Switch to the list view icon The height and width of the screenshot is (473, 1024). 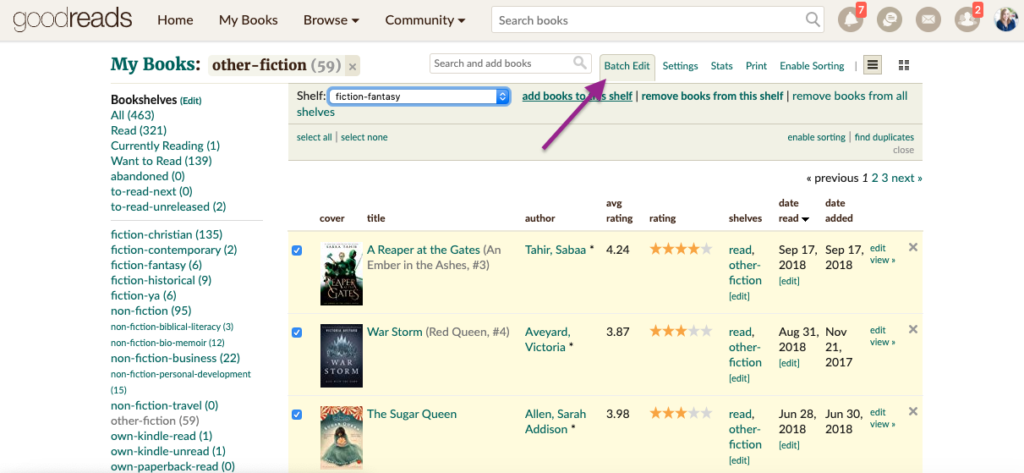coord(872,65)
